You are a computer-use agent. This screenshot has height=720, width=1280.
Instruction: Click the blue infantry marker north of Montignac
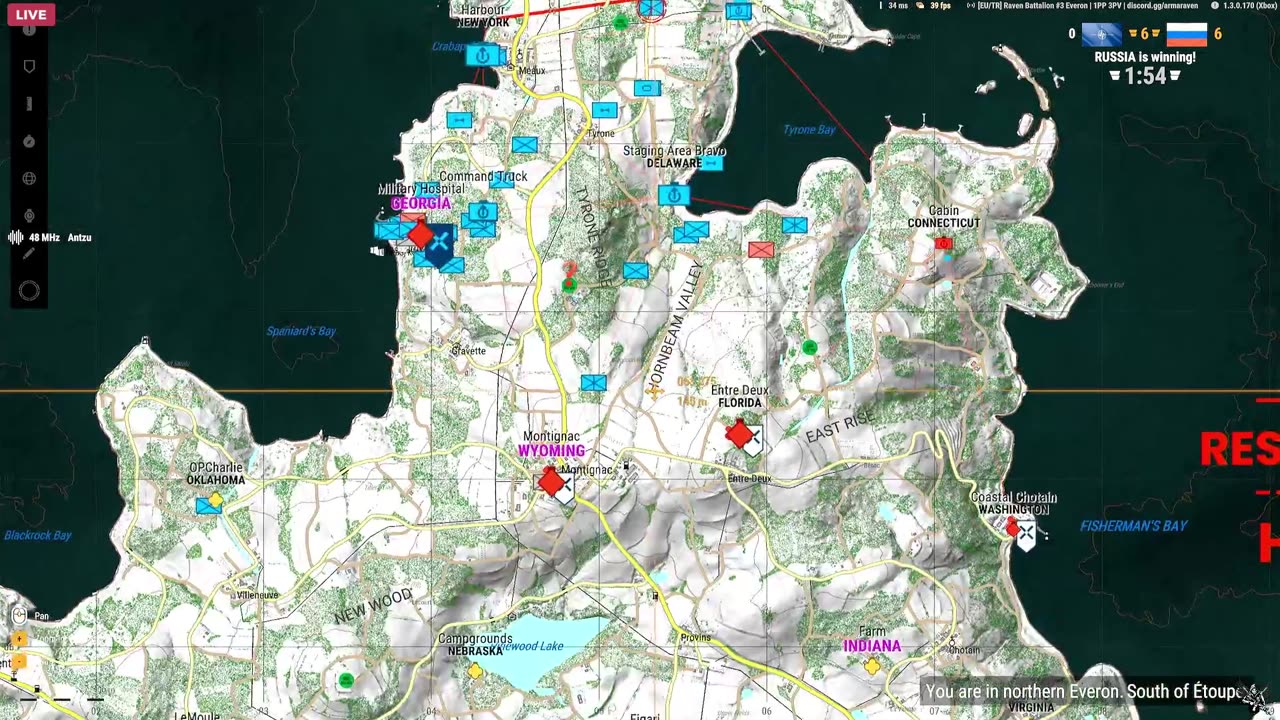[x=594, y=382]
